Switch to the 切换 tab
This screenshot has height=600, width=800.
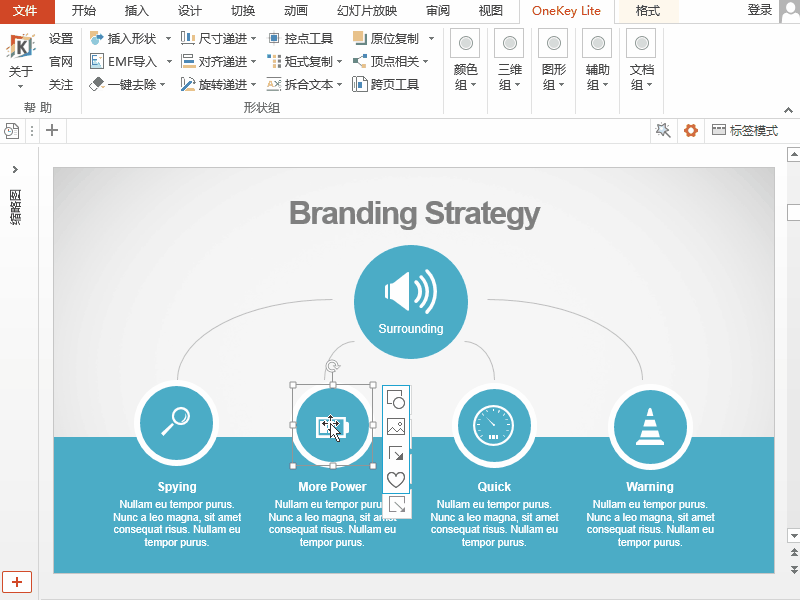click(x=243, y=11)
